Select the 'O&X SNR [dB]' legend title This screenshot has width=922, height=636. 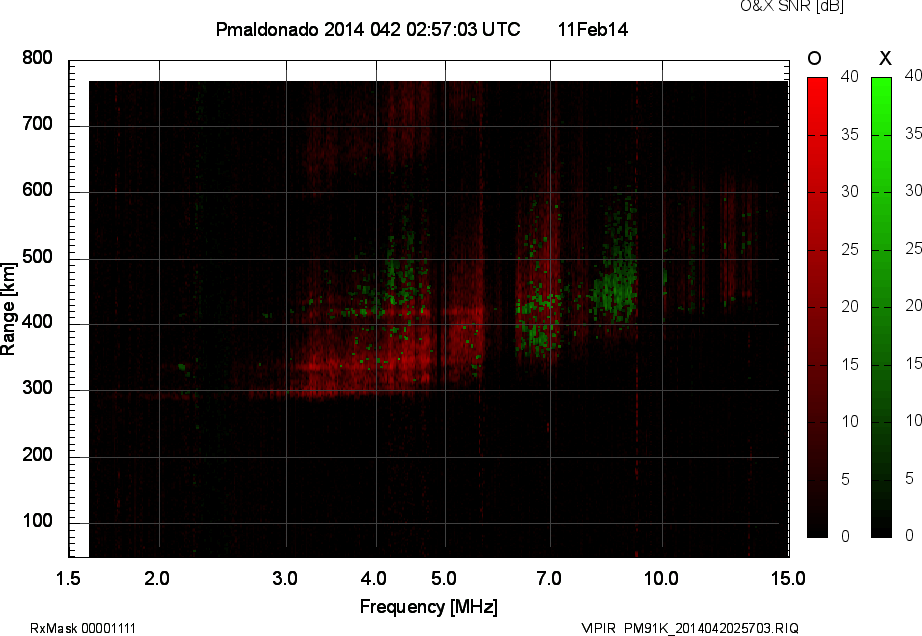point(777,7)
